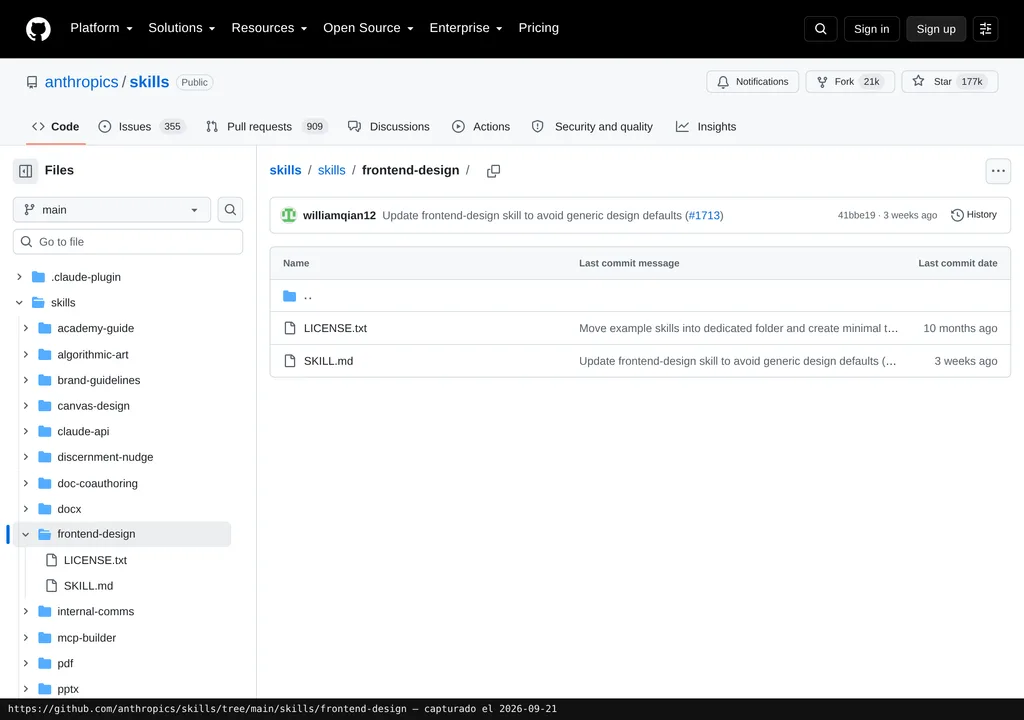Open the appearance settings icon beside Sign up

pos(985,29)
